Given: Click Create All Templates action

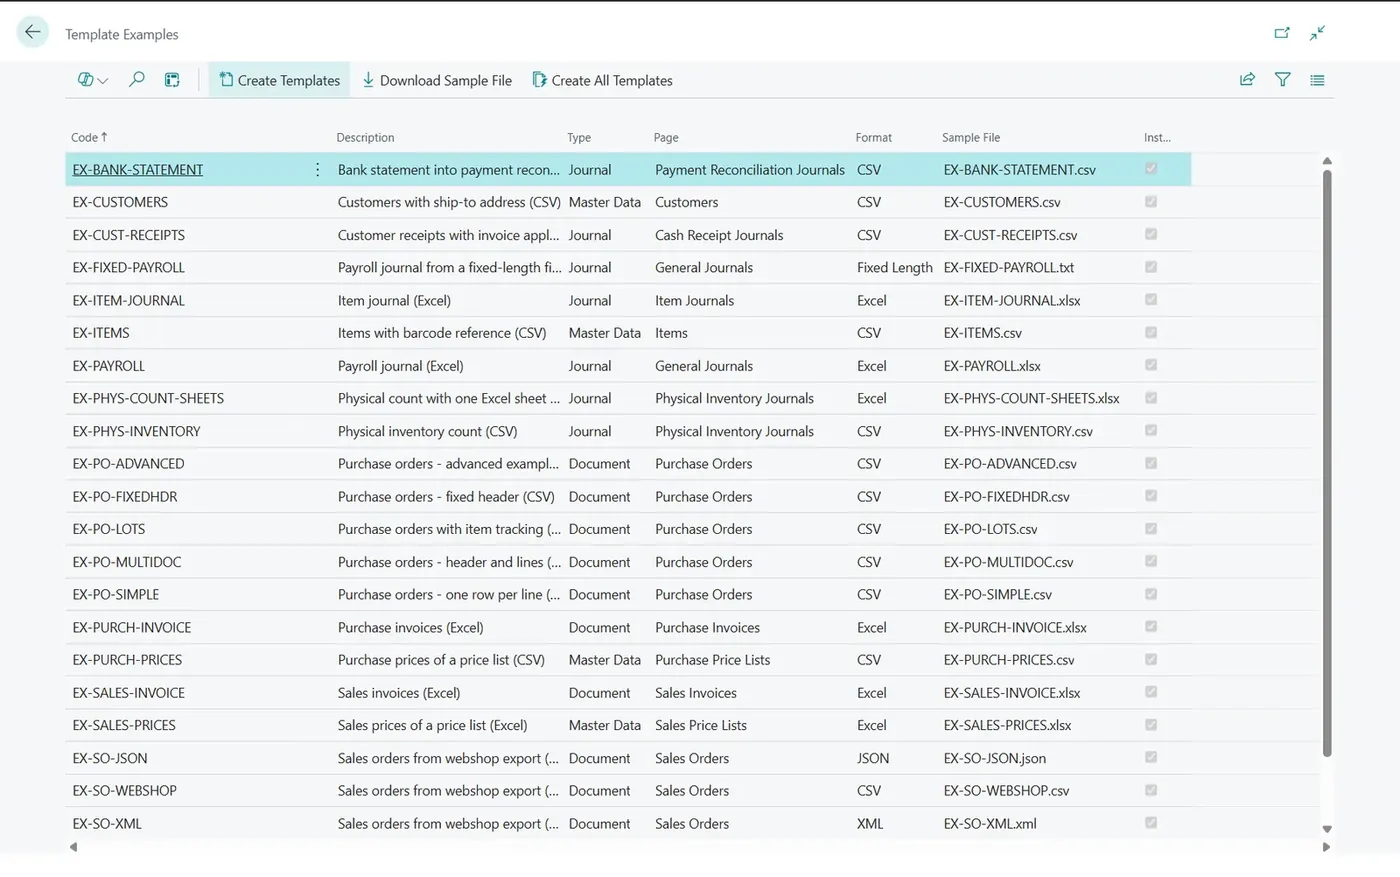Looking at the screenshot, I should click(x=602, y=80).
